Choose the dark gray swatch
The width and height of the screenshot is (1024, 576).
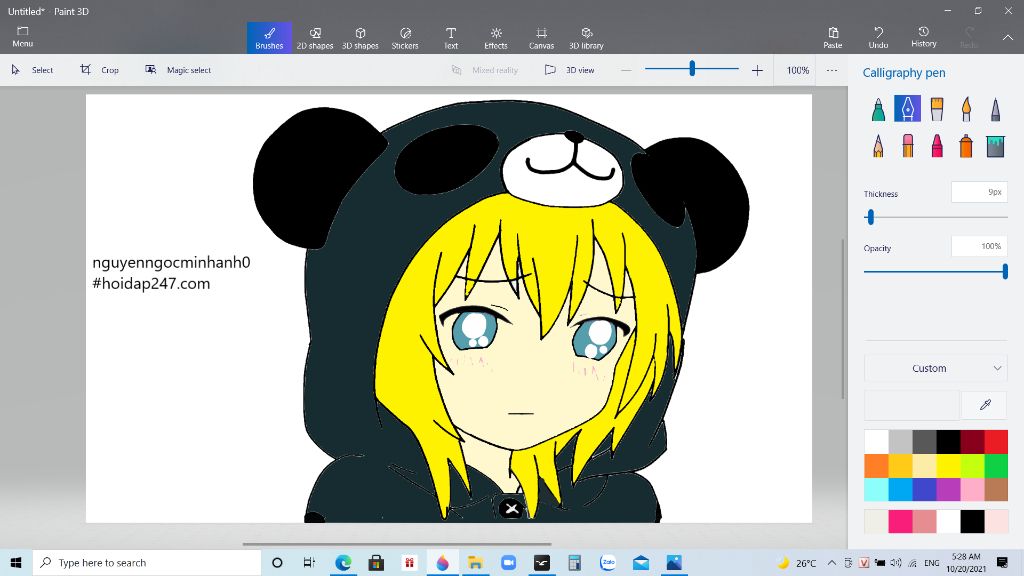(x=924, y=441)
